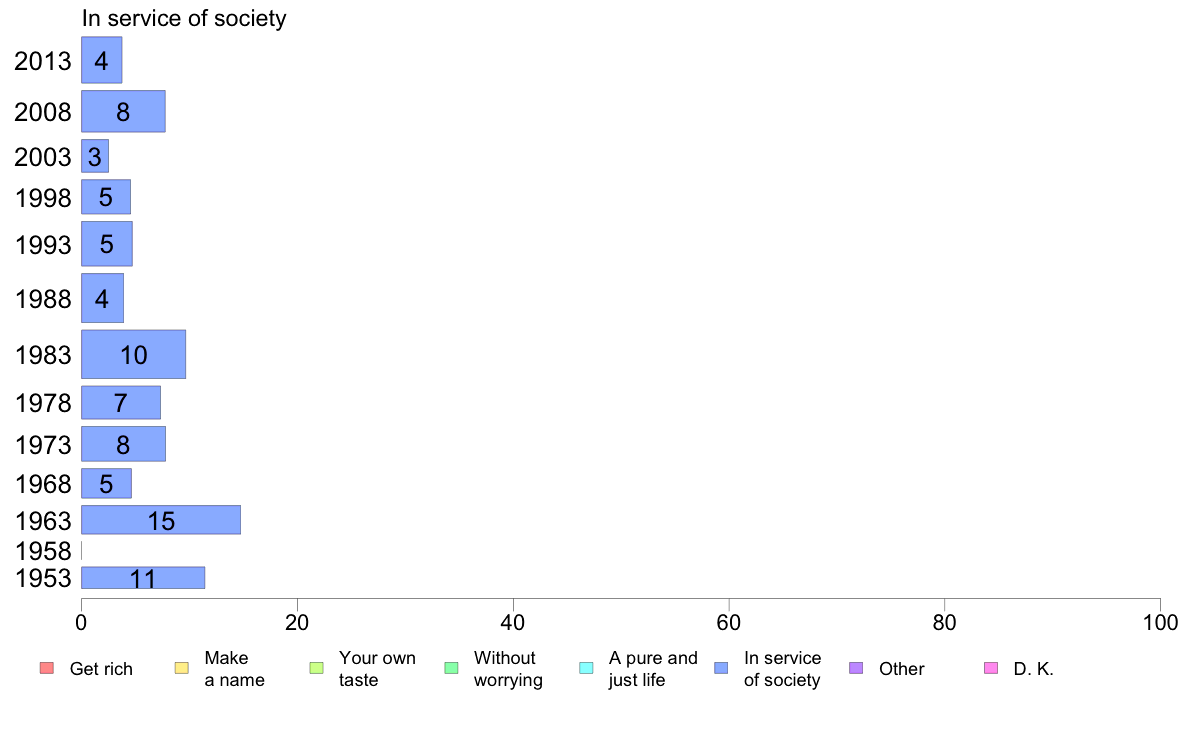Click the 1963 bar showing 15

[x=161, y=520]
